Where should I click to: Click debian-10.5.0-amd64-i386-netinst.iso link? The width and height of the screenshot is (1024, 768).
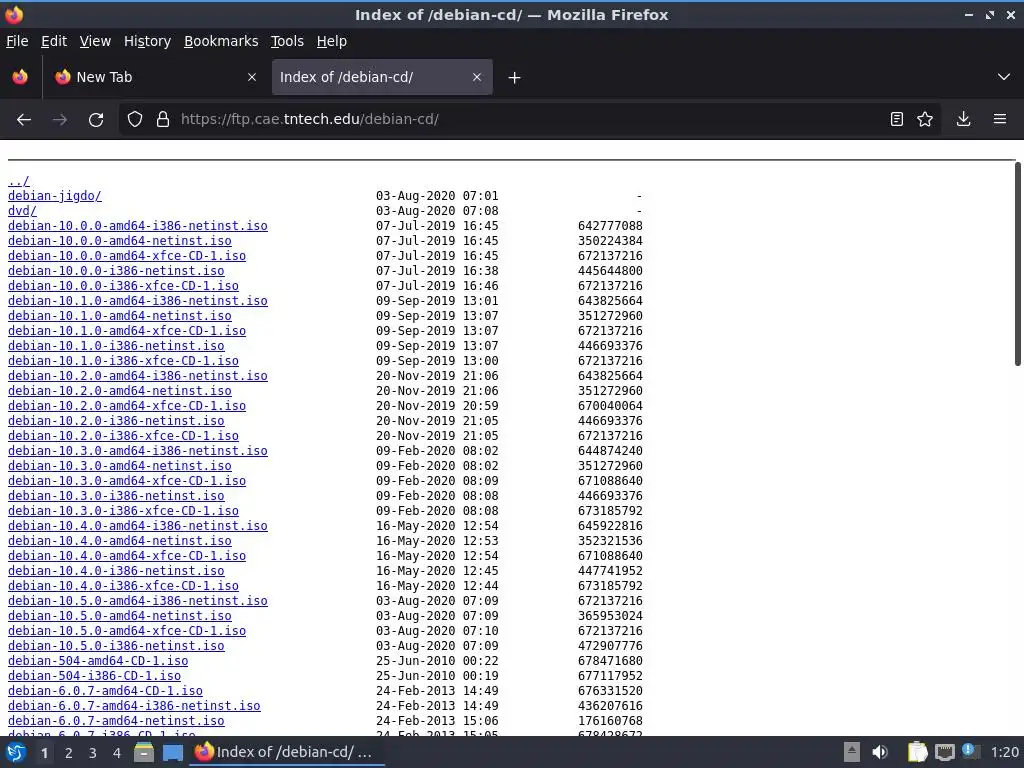click(x=138, y=601)
